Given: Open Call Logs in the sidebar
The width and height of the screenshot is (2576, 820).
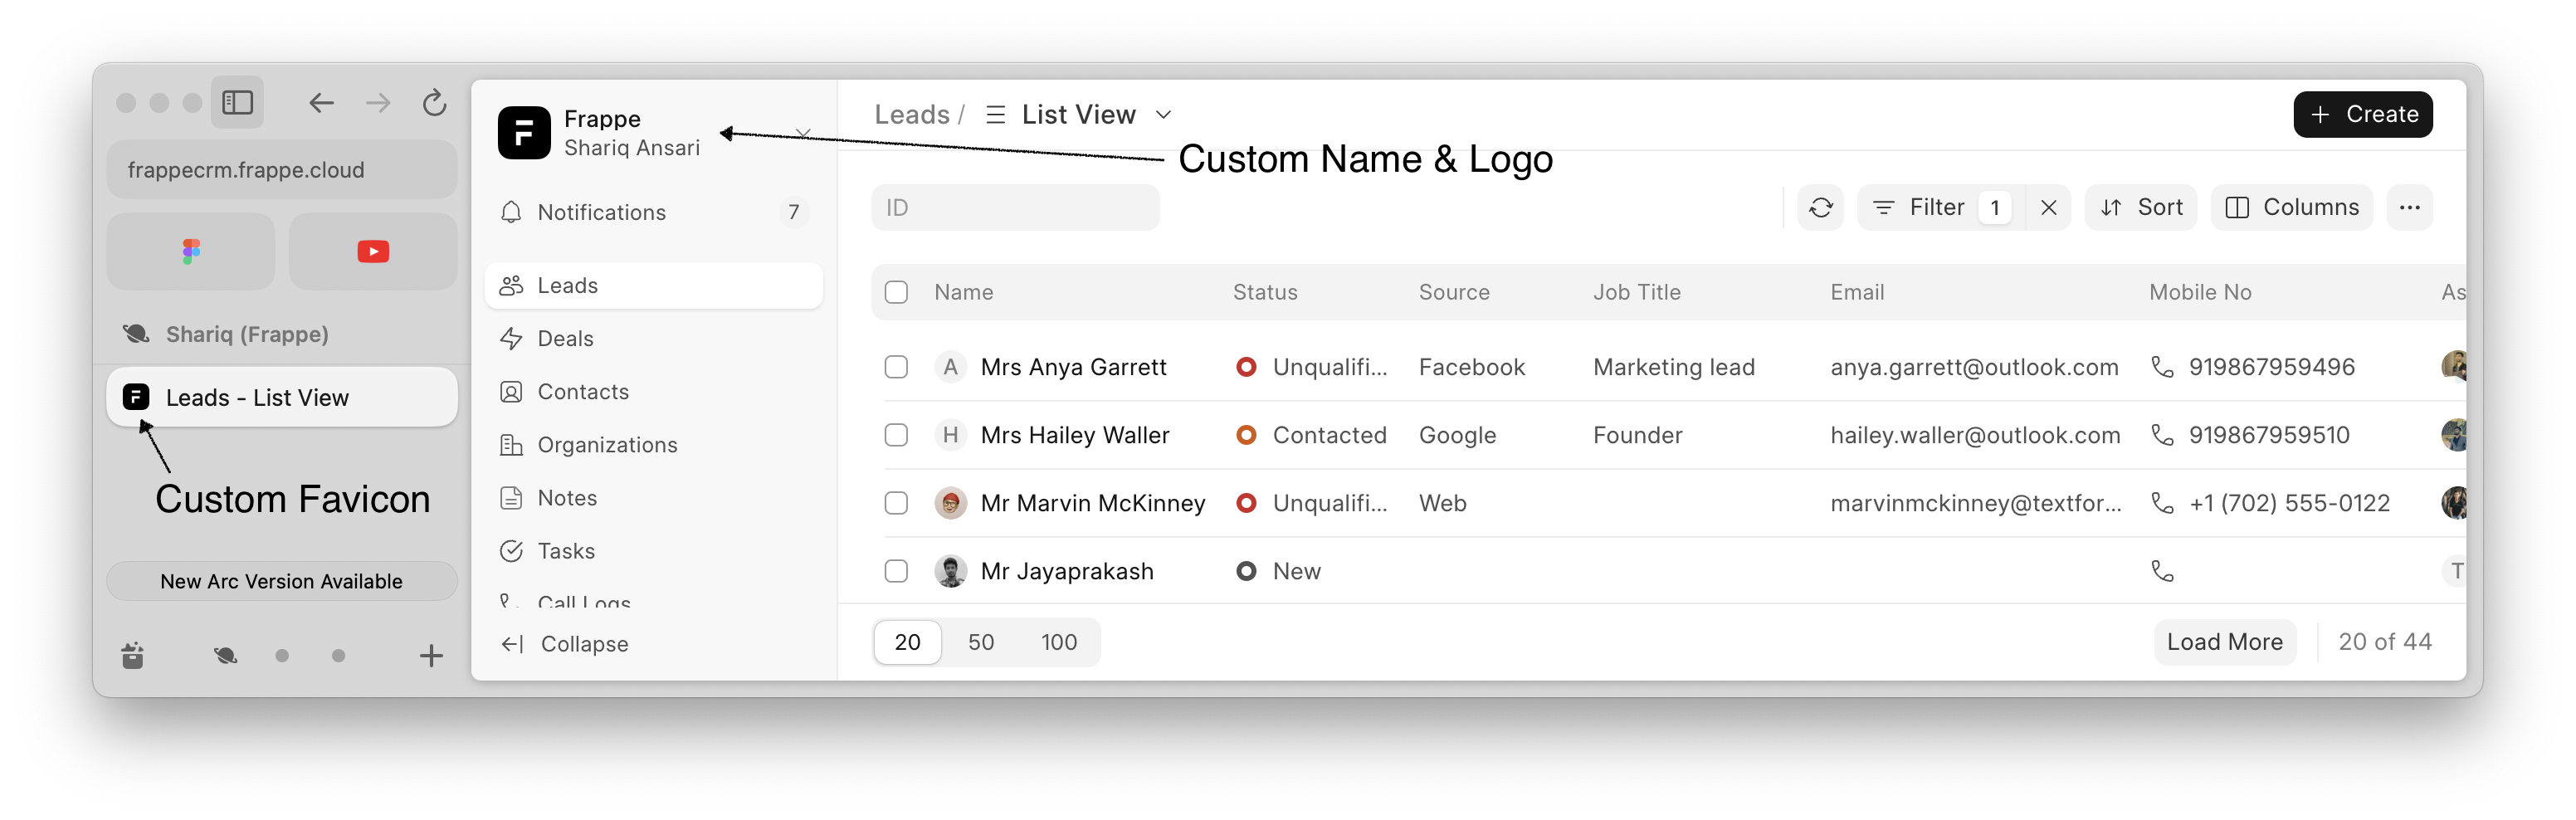Looking at the screenshot, I should pos(584,600).
